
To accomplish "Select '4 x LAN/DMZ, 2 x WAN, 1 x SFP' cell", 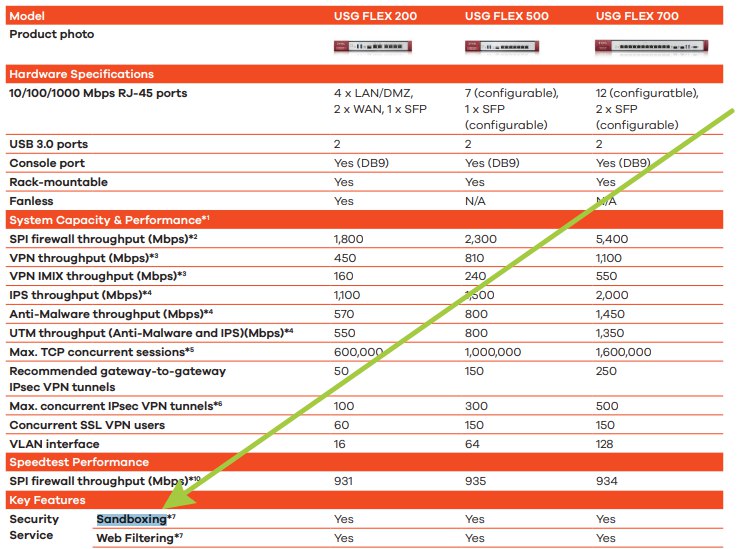I will pyautogui.click(x=380, y=101).
